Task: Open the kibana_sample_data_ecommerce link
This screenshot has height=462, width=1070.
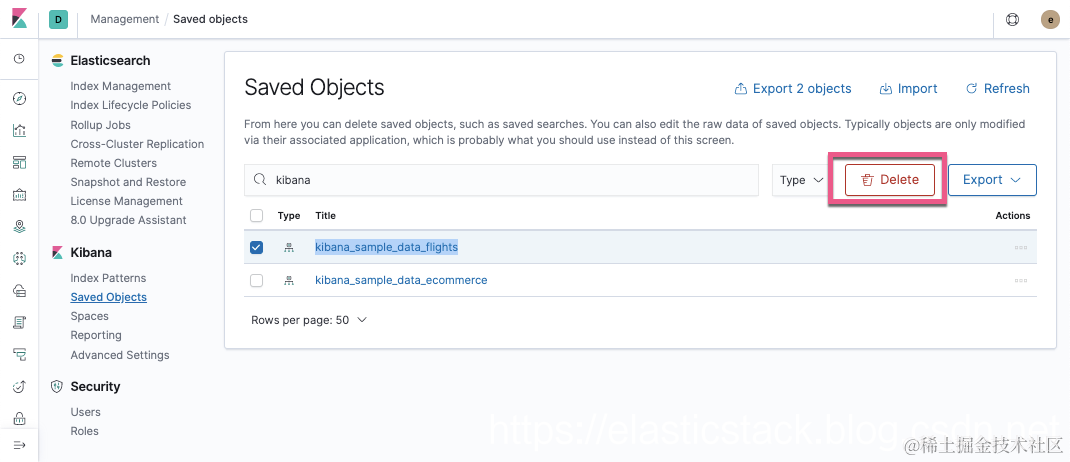Action: (x=401, y=280)
